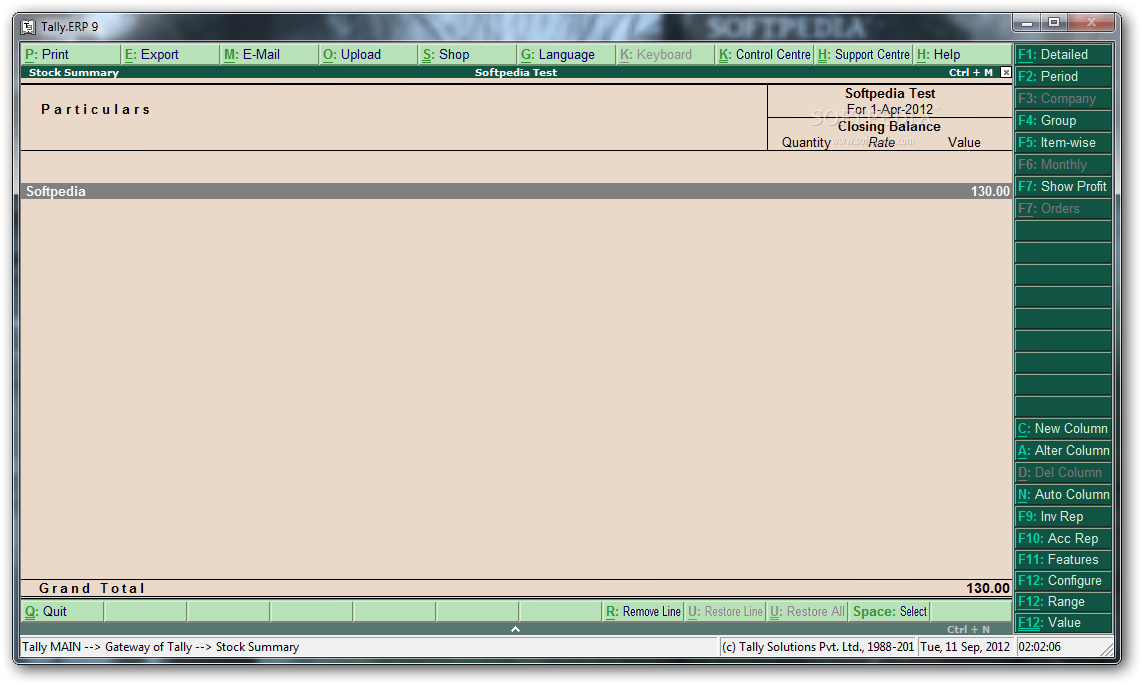This screenshot has width=1142, height=685.
Task: Click the Ctrl + N indicator
Action: (968, 629)
